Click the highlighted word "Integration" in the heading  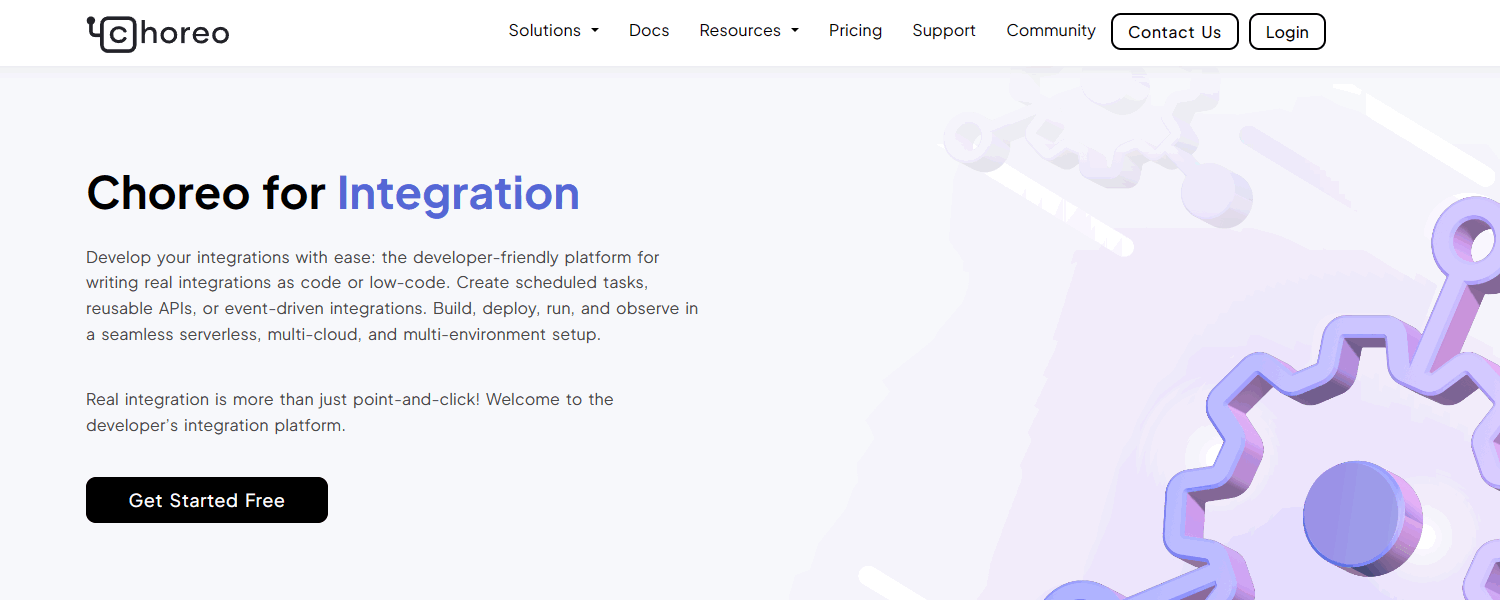click(x=457, y=193)
